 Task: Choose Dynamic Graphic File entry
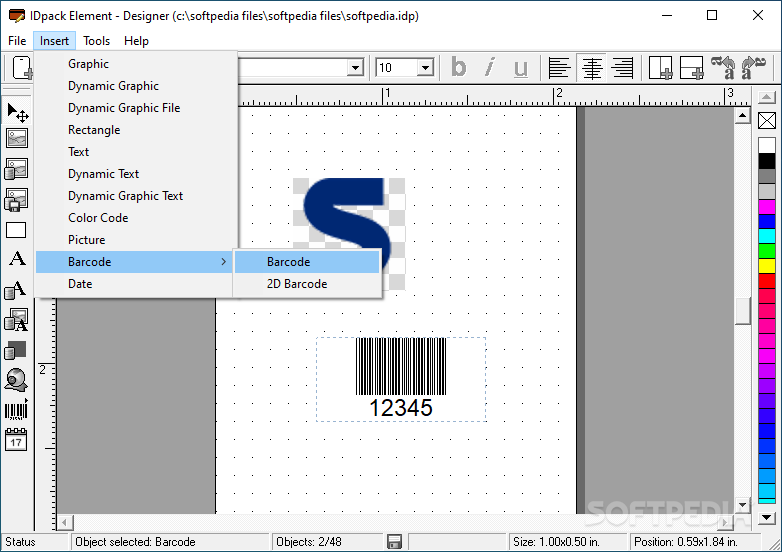[x=134, y=108]
